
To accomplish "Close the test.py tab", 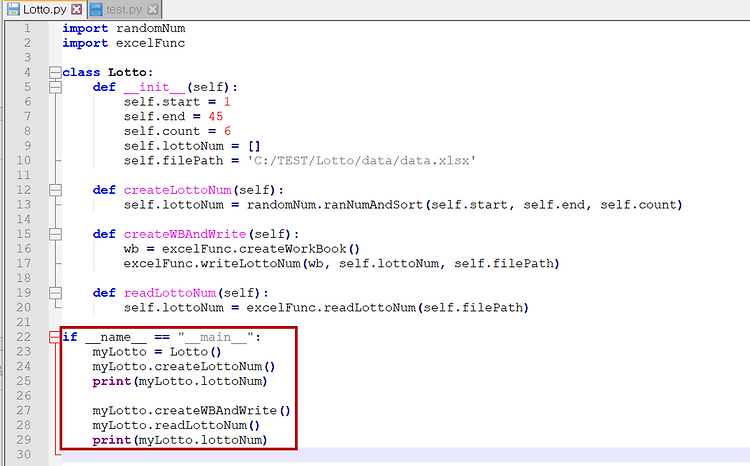I will pyautogui.click(x=153, y=9).
